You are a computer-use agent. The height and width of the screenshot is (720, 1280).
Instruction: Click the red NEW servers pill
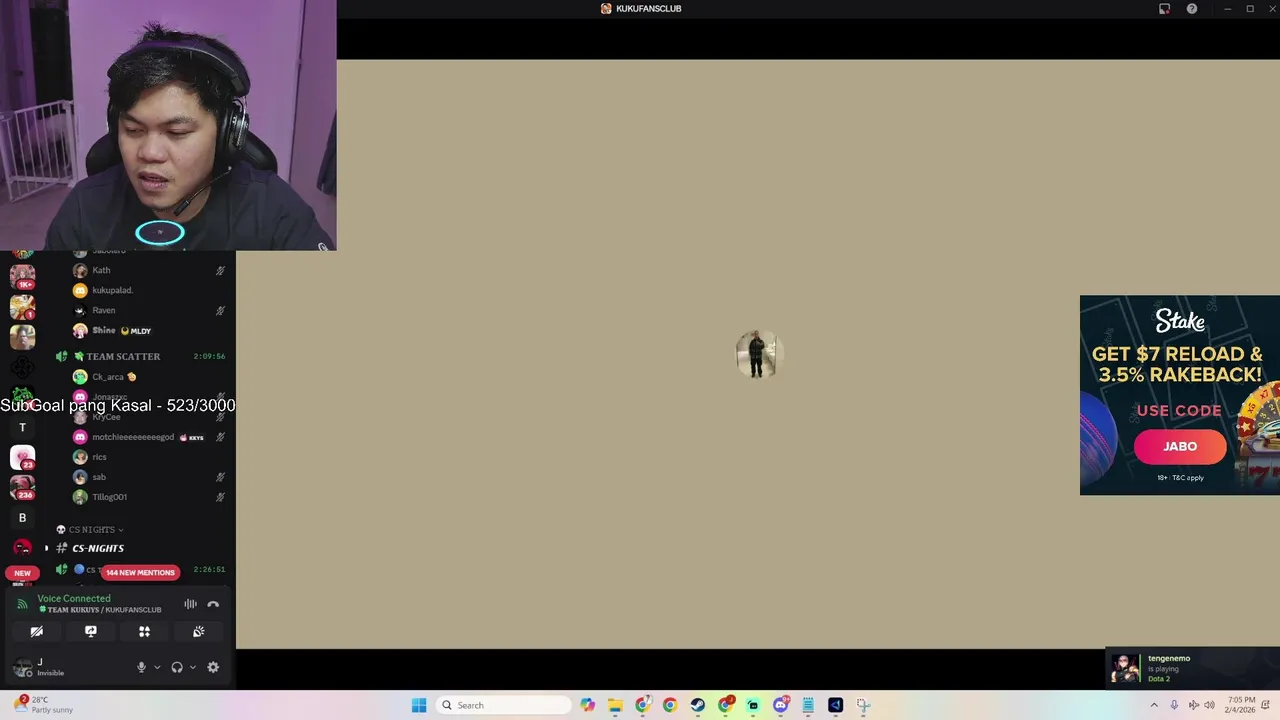[x=22, y=573]
